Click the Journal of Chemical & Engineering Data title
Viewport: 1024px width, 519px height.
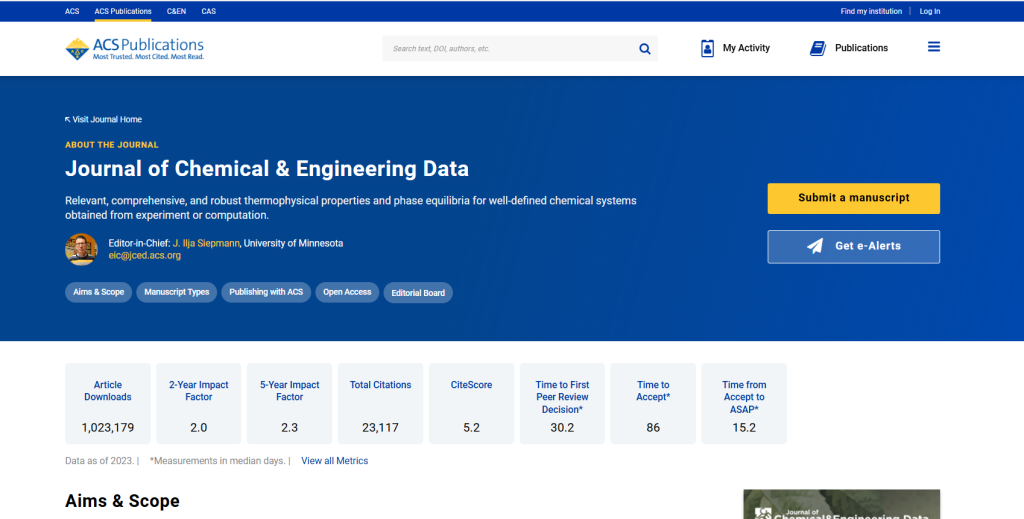point(266,169)
